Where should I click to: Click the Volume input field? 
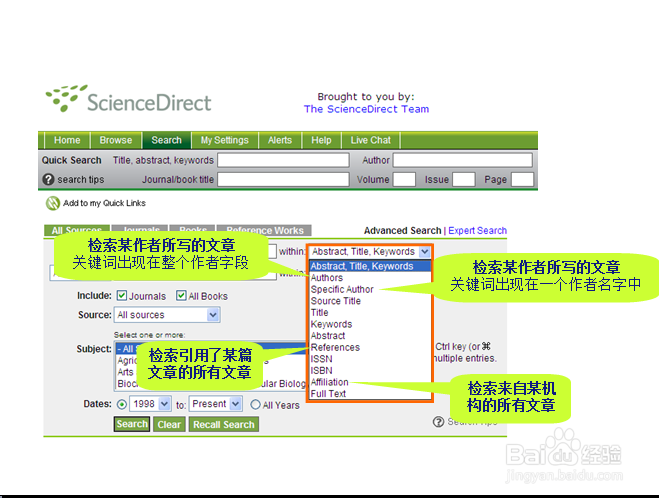(x=404, y=179)
